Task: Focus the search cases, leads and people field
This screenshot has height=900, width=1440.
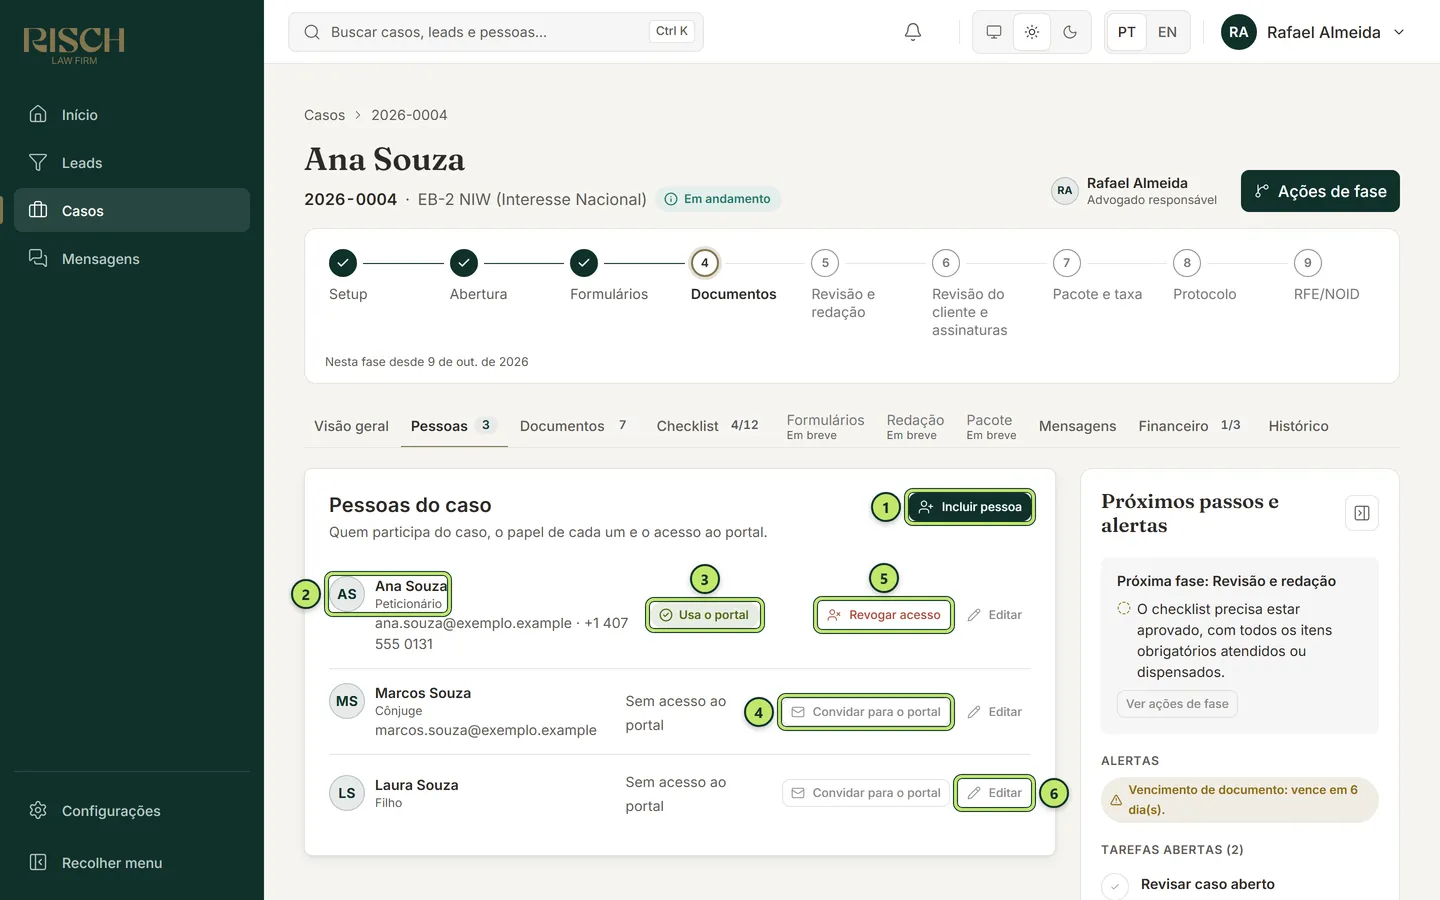Action: tap(495, 32)
